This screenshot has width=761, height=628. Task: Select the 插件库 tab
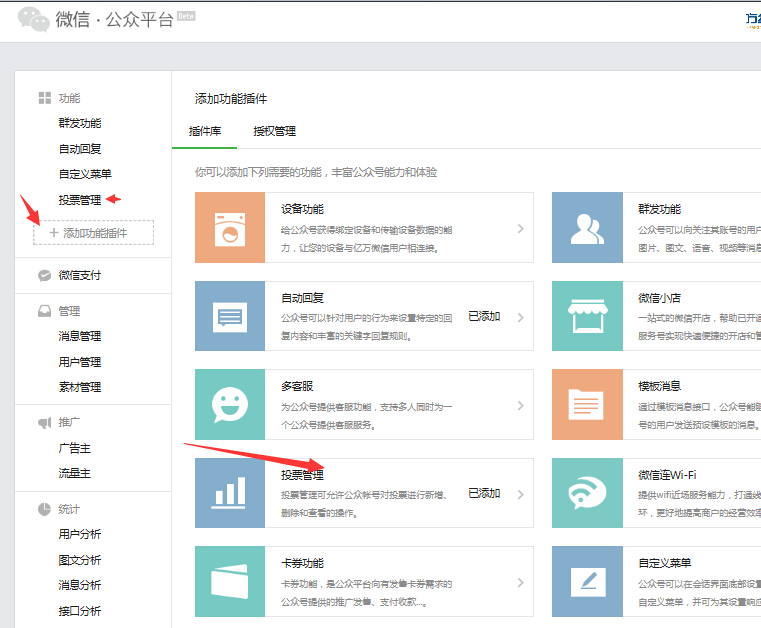[205, 131]
